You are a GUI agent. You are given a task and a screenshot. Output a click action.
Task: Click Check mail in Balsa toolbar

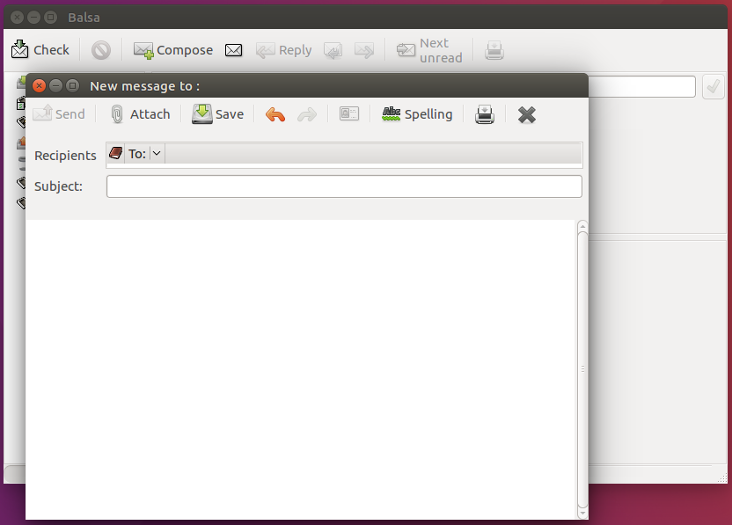point(40,49)
